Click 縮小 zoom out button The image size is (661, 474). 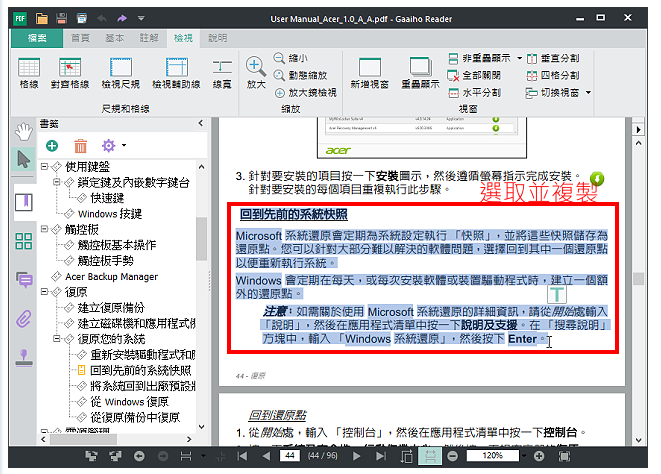pyautogui.click(x=291, y=58)
